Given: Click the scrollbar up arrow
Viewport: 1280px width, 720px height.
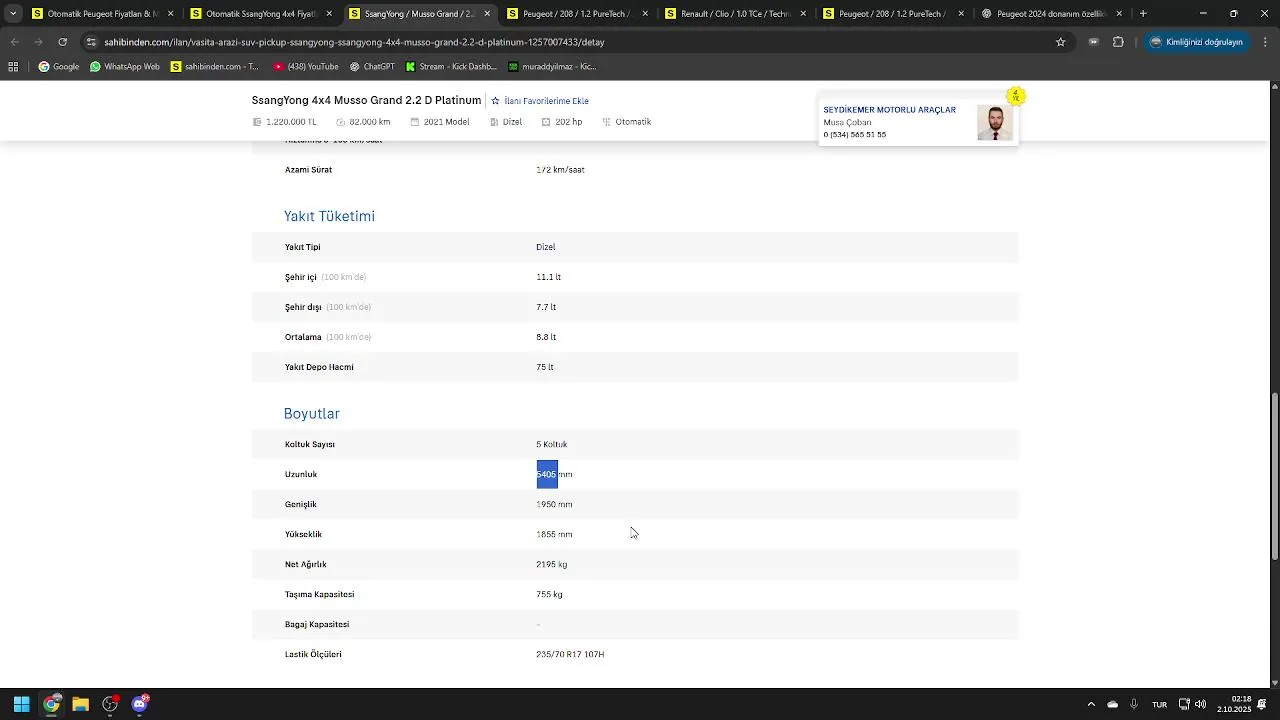Looking at the screenshot, I should [1274, 87].
